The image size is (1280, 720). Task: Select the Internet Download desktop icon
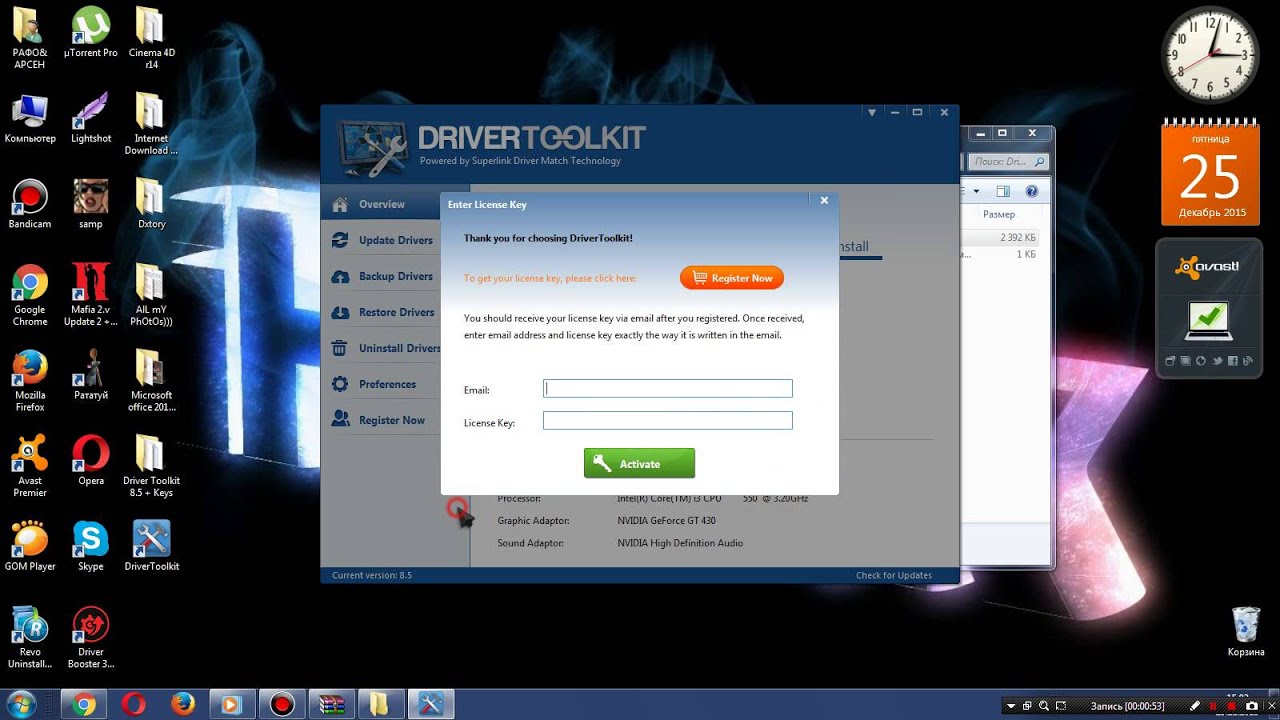coord(151,124)
